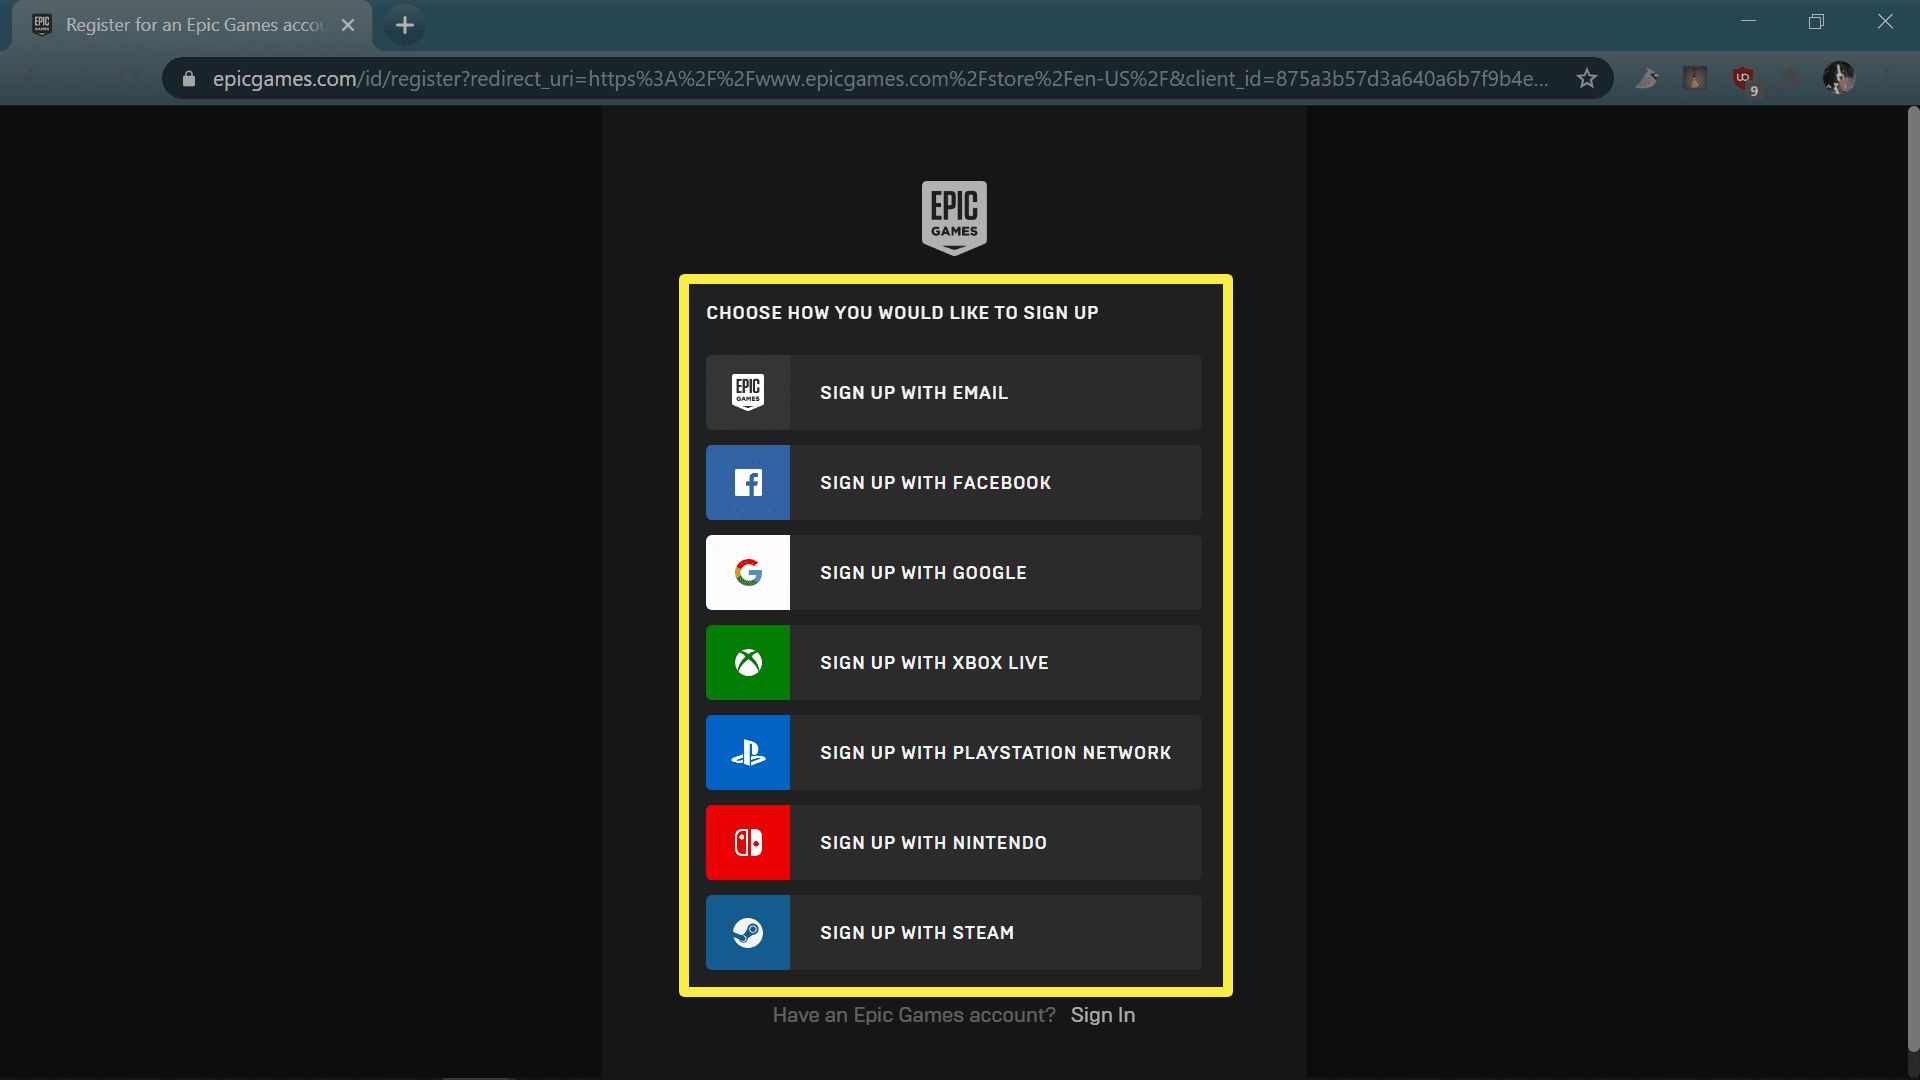Click the Nintendo Switch logo icon
Image resolution: width=1920 pixels, height=1080 pixels.
pos(748,843)
